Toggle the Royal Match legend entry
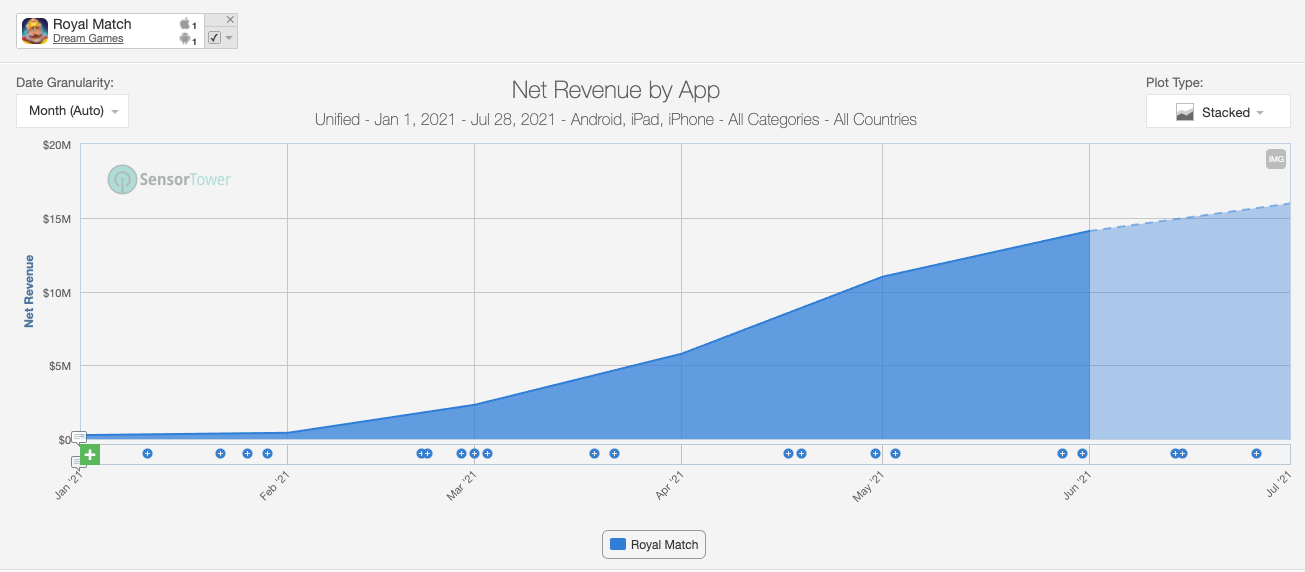 pyautogui.click(x=654, y=545)
